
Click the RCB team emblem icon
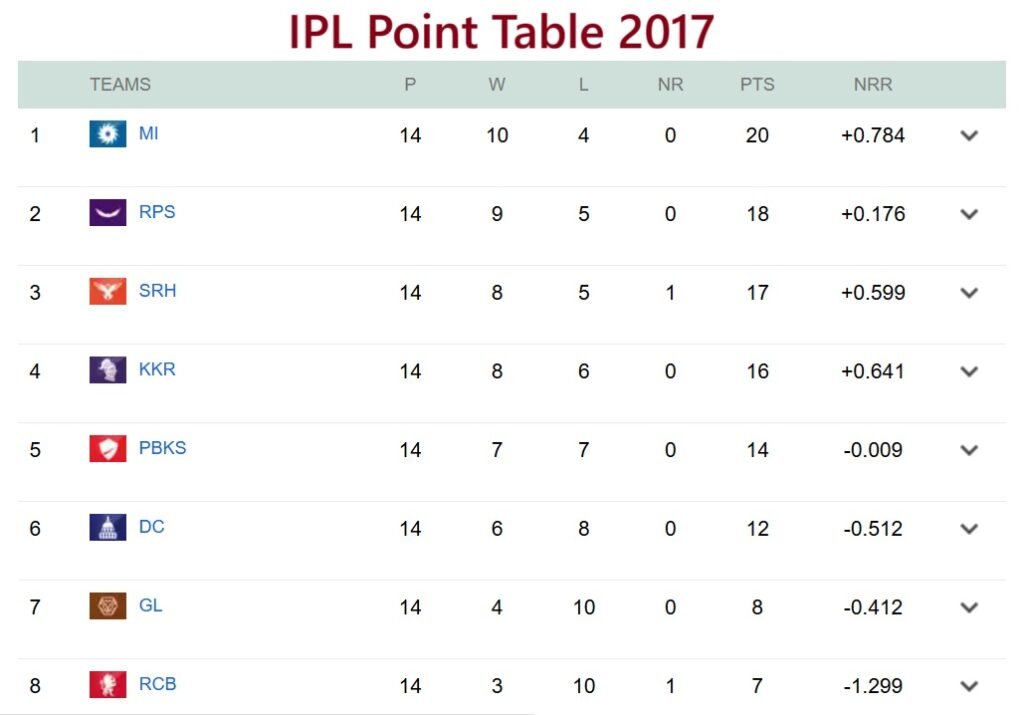click(108, 684)
